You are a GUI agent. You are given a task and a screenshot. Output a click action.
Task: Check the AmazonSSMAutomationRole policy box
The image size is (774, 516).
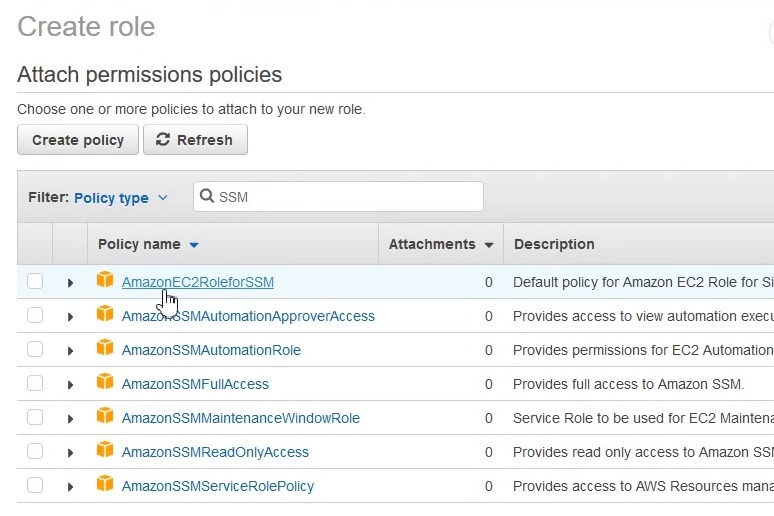(35, 349)
